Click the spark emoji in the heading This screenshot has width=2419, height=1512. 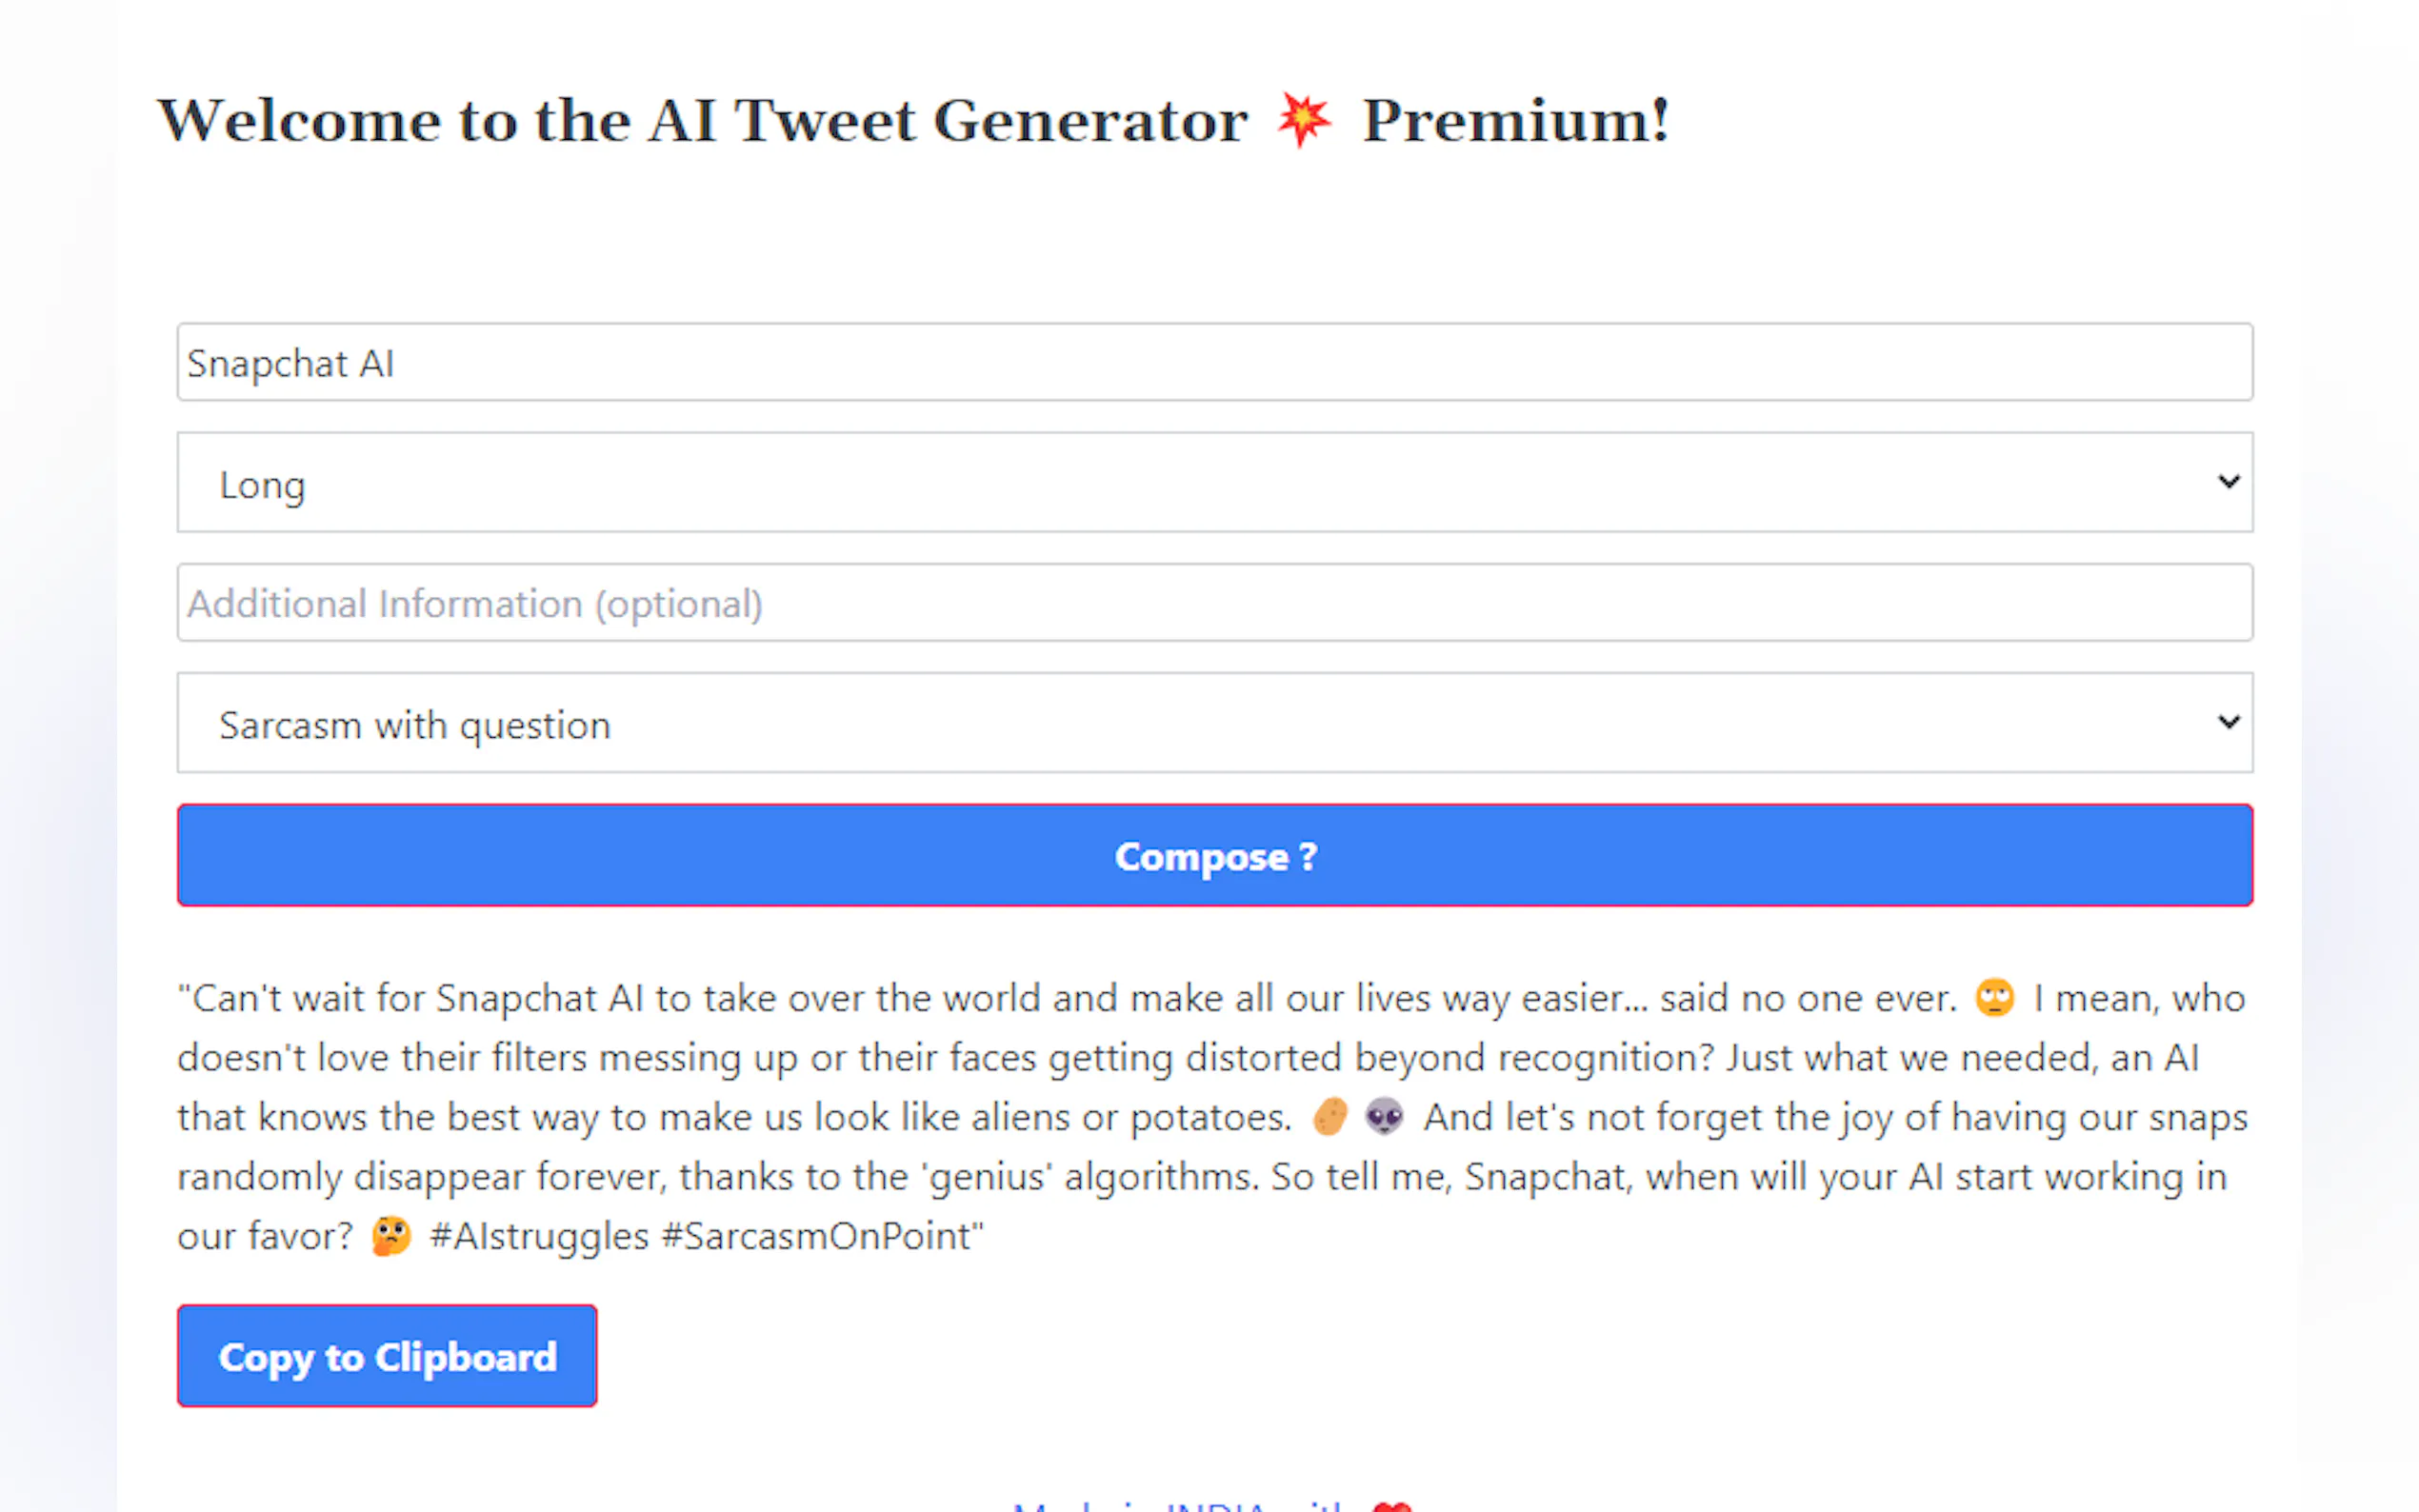click(x=1304, y=120)
